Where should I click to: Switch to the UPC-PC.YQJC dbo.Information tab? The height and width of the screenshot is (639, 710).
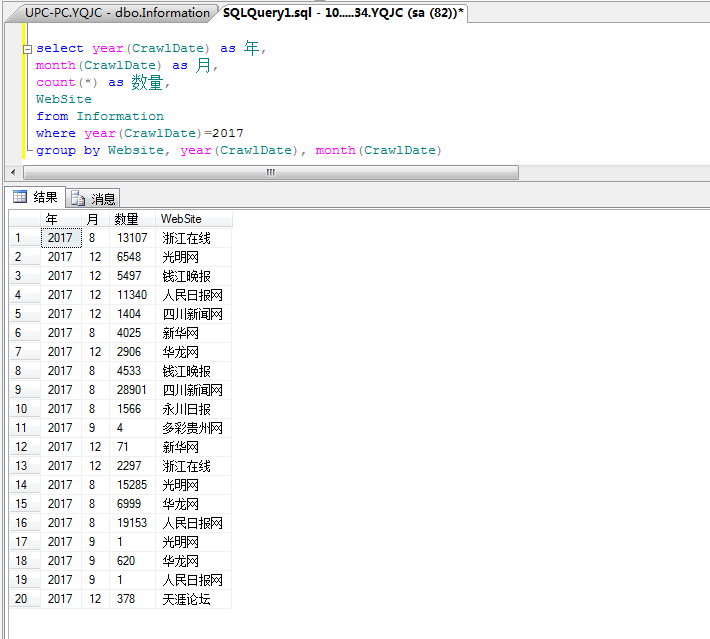(x=117, y=13)
